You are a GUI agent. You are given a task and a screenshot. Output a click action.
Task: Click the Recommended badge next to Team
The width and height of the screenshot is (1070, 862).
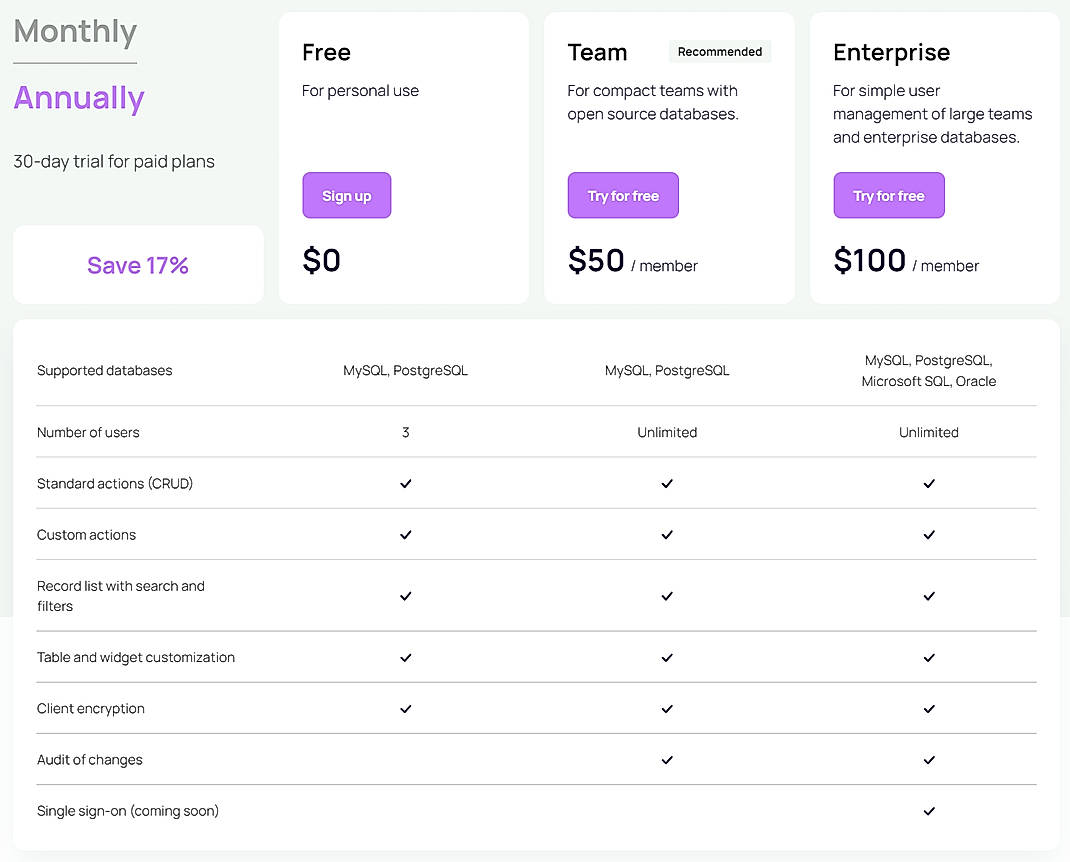pyautogui.click(x=719, y=51)
